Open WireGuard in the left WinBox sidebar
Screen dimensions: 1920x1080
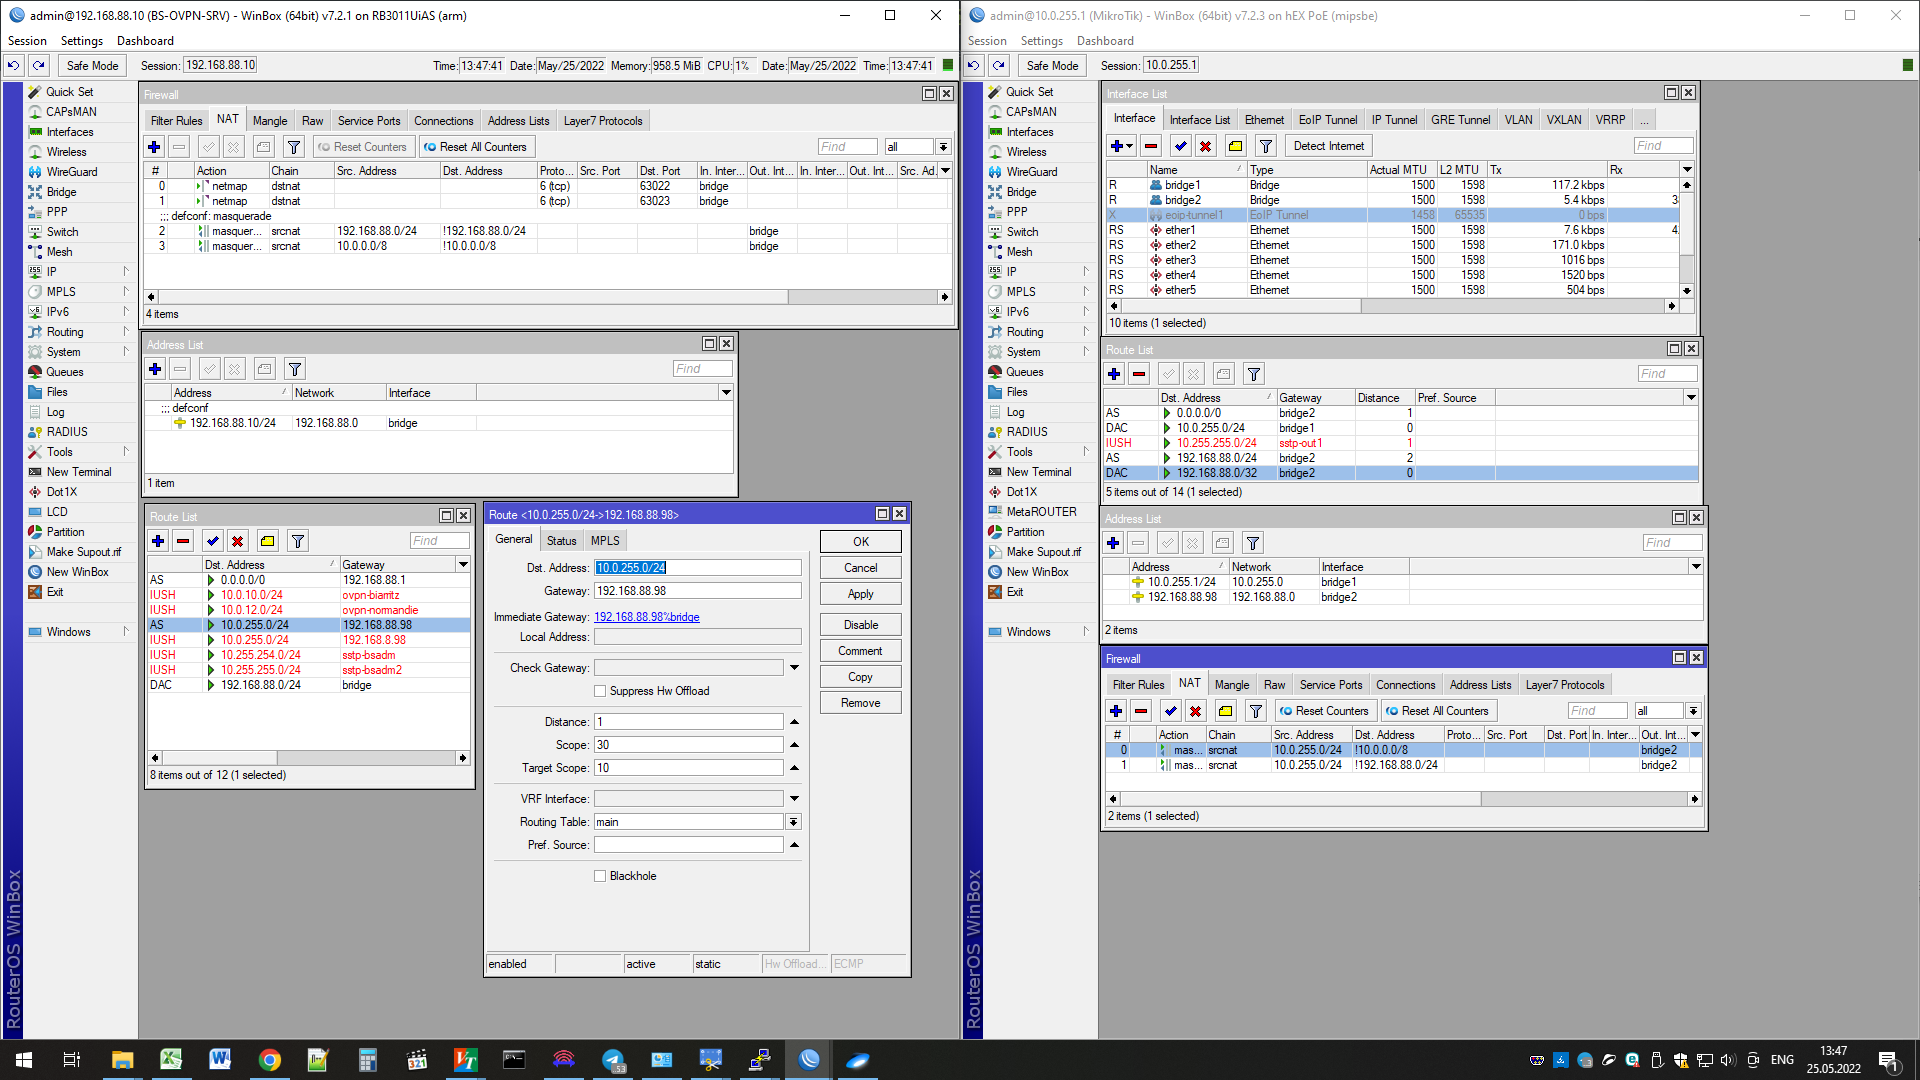[x=72, y=172]
